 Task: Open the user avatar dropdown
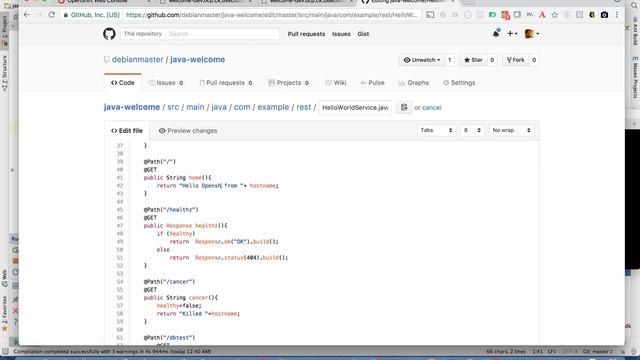pyautogui.click(x=532, y=34)
